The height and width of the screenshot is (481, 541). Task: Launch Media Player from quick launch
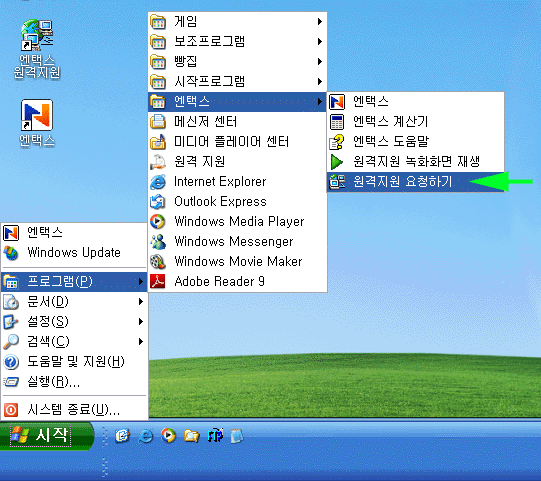(168, 436)
